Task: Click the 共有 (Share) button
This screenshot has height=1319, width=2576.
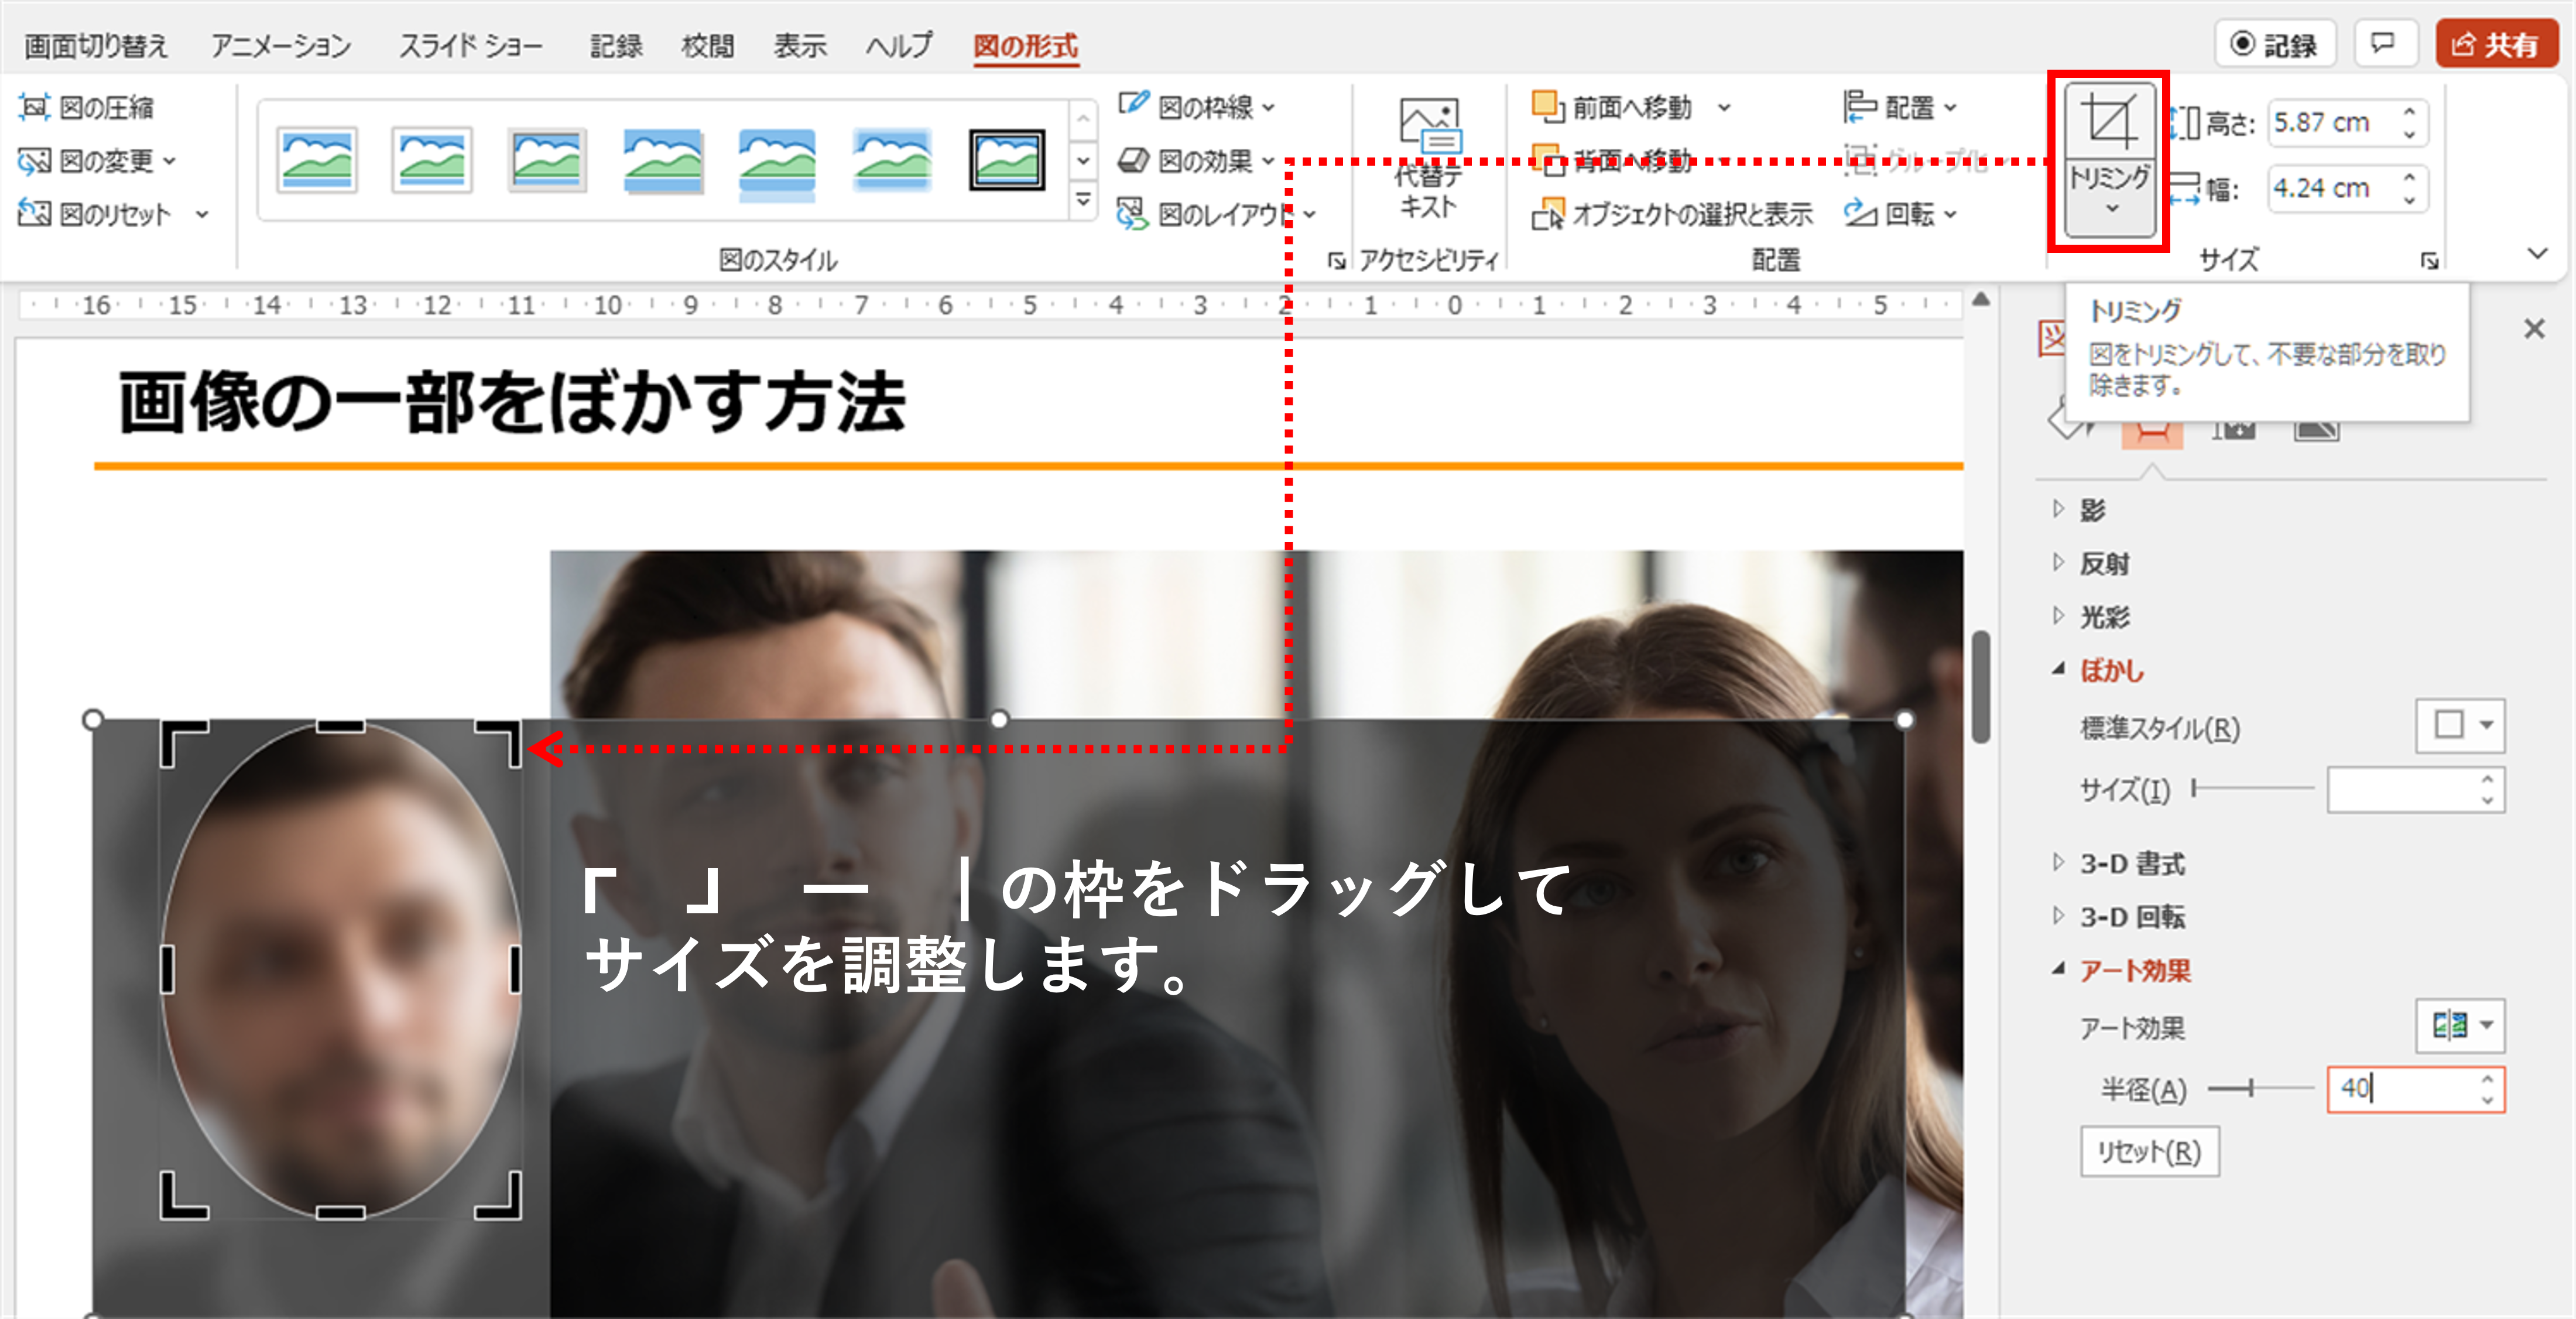Action: pyautogui.click(x=2496, y=43)
